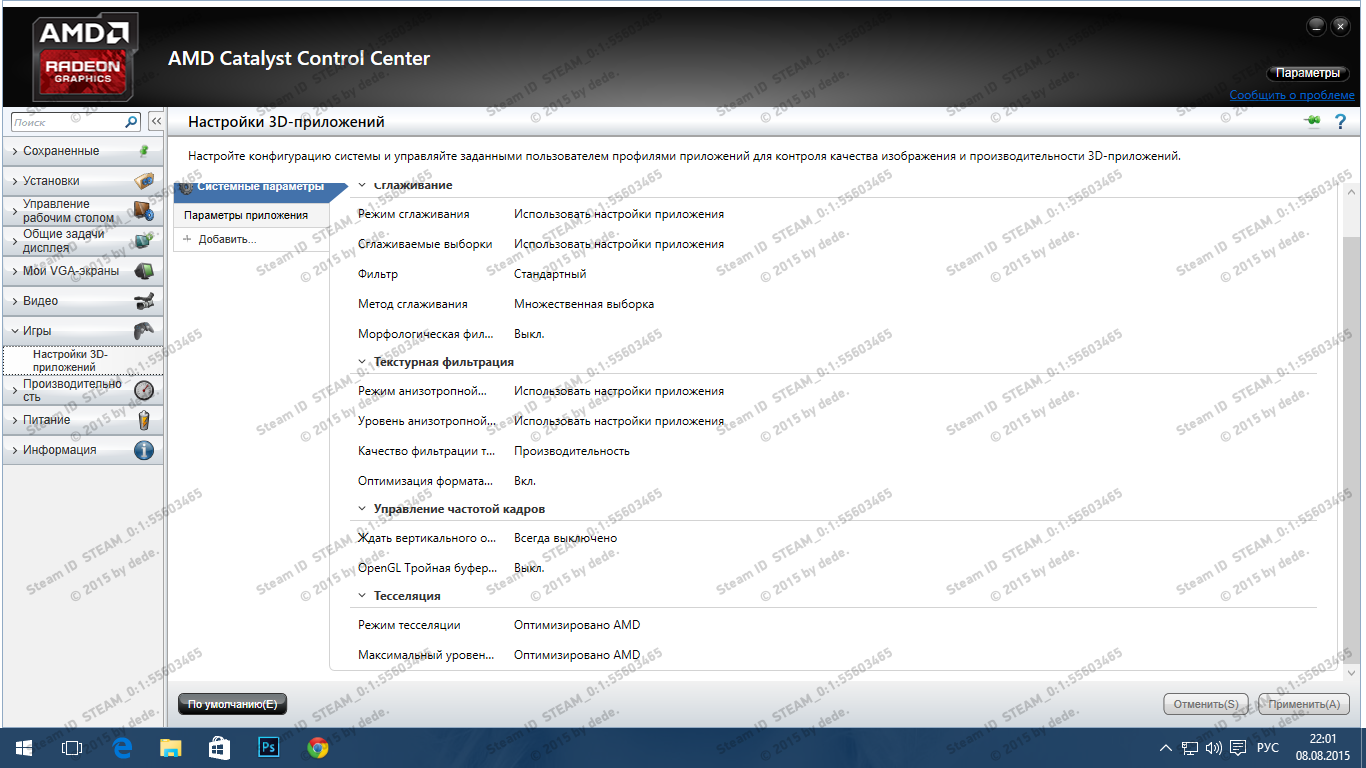Collapse sidebar with double-arrow icon
This screenshot has height=768, width=1366.
(x=156, y=122)
